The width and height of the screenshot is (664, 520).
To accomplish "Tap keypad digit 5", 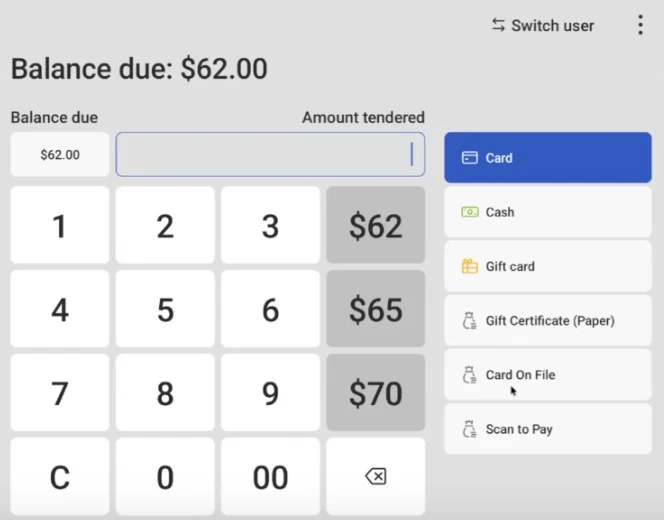I will coord(165,309).
